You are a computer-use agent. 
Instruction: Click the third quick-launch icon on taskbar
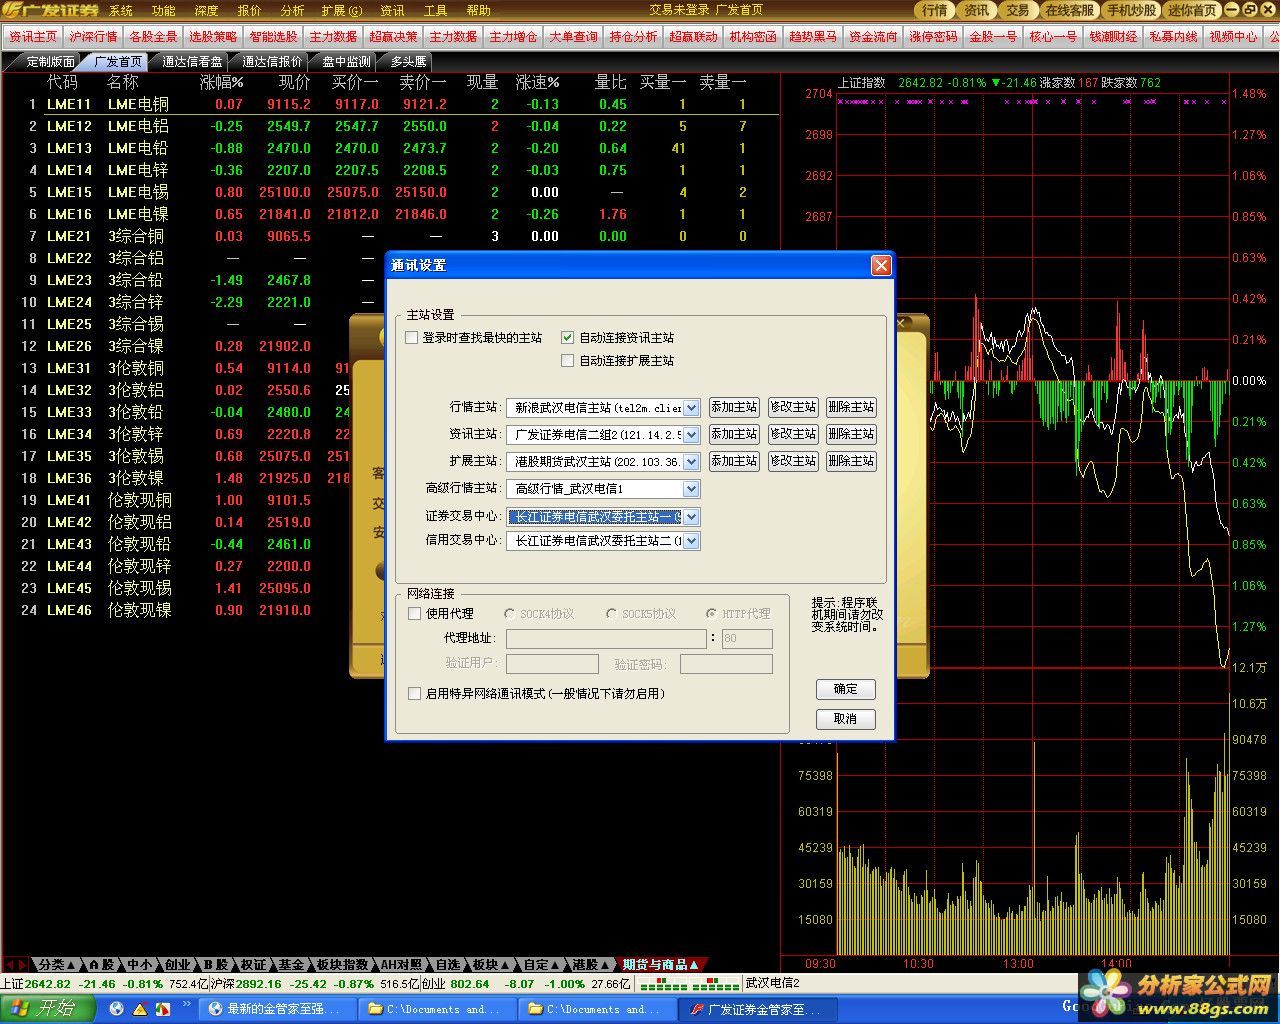[x=163, y=1009]
